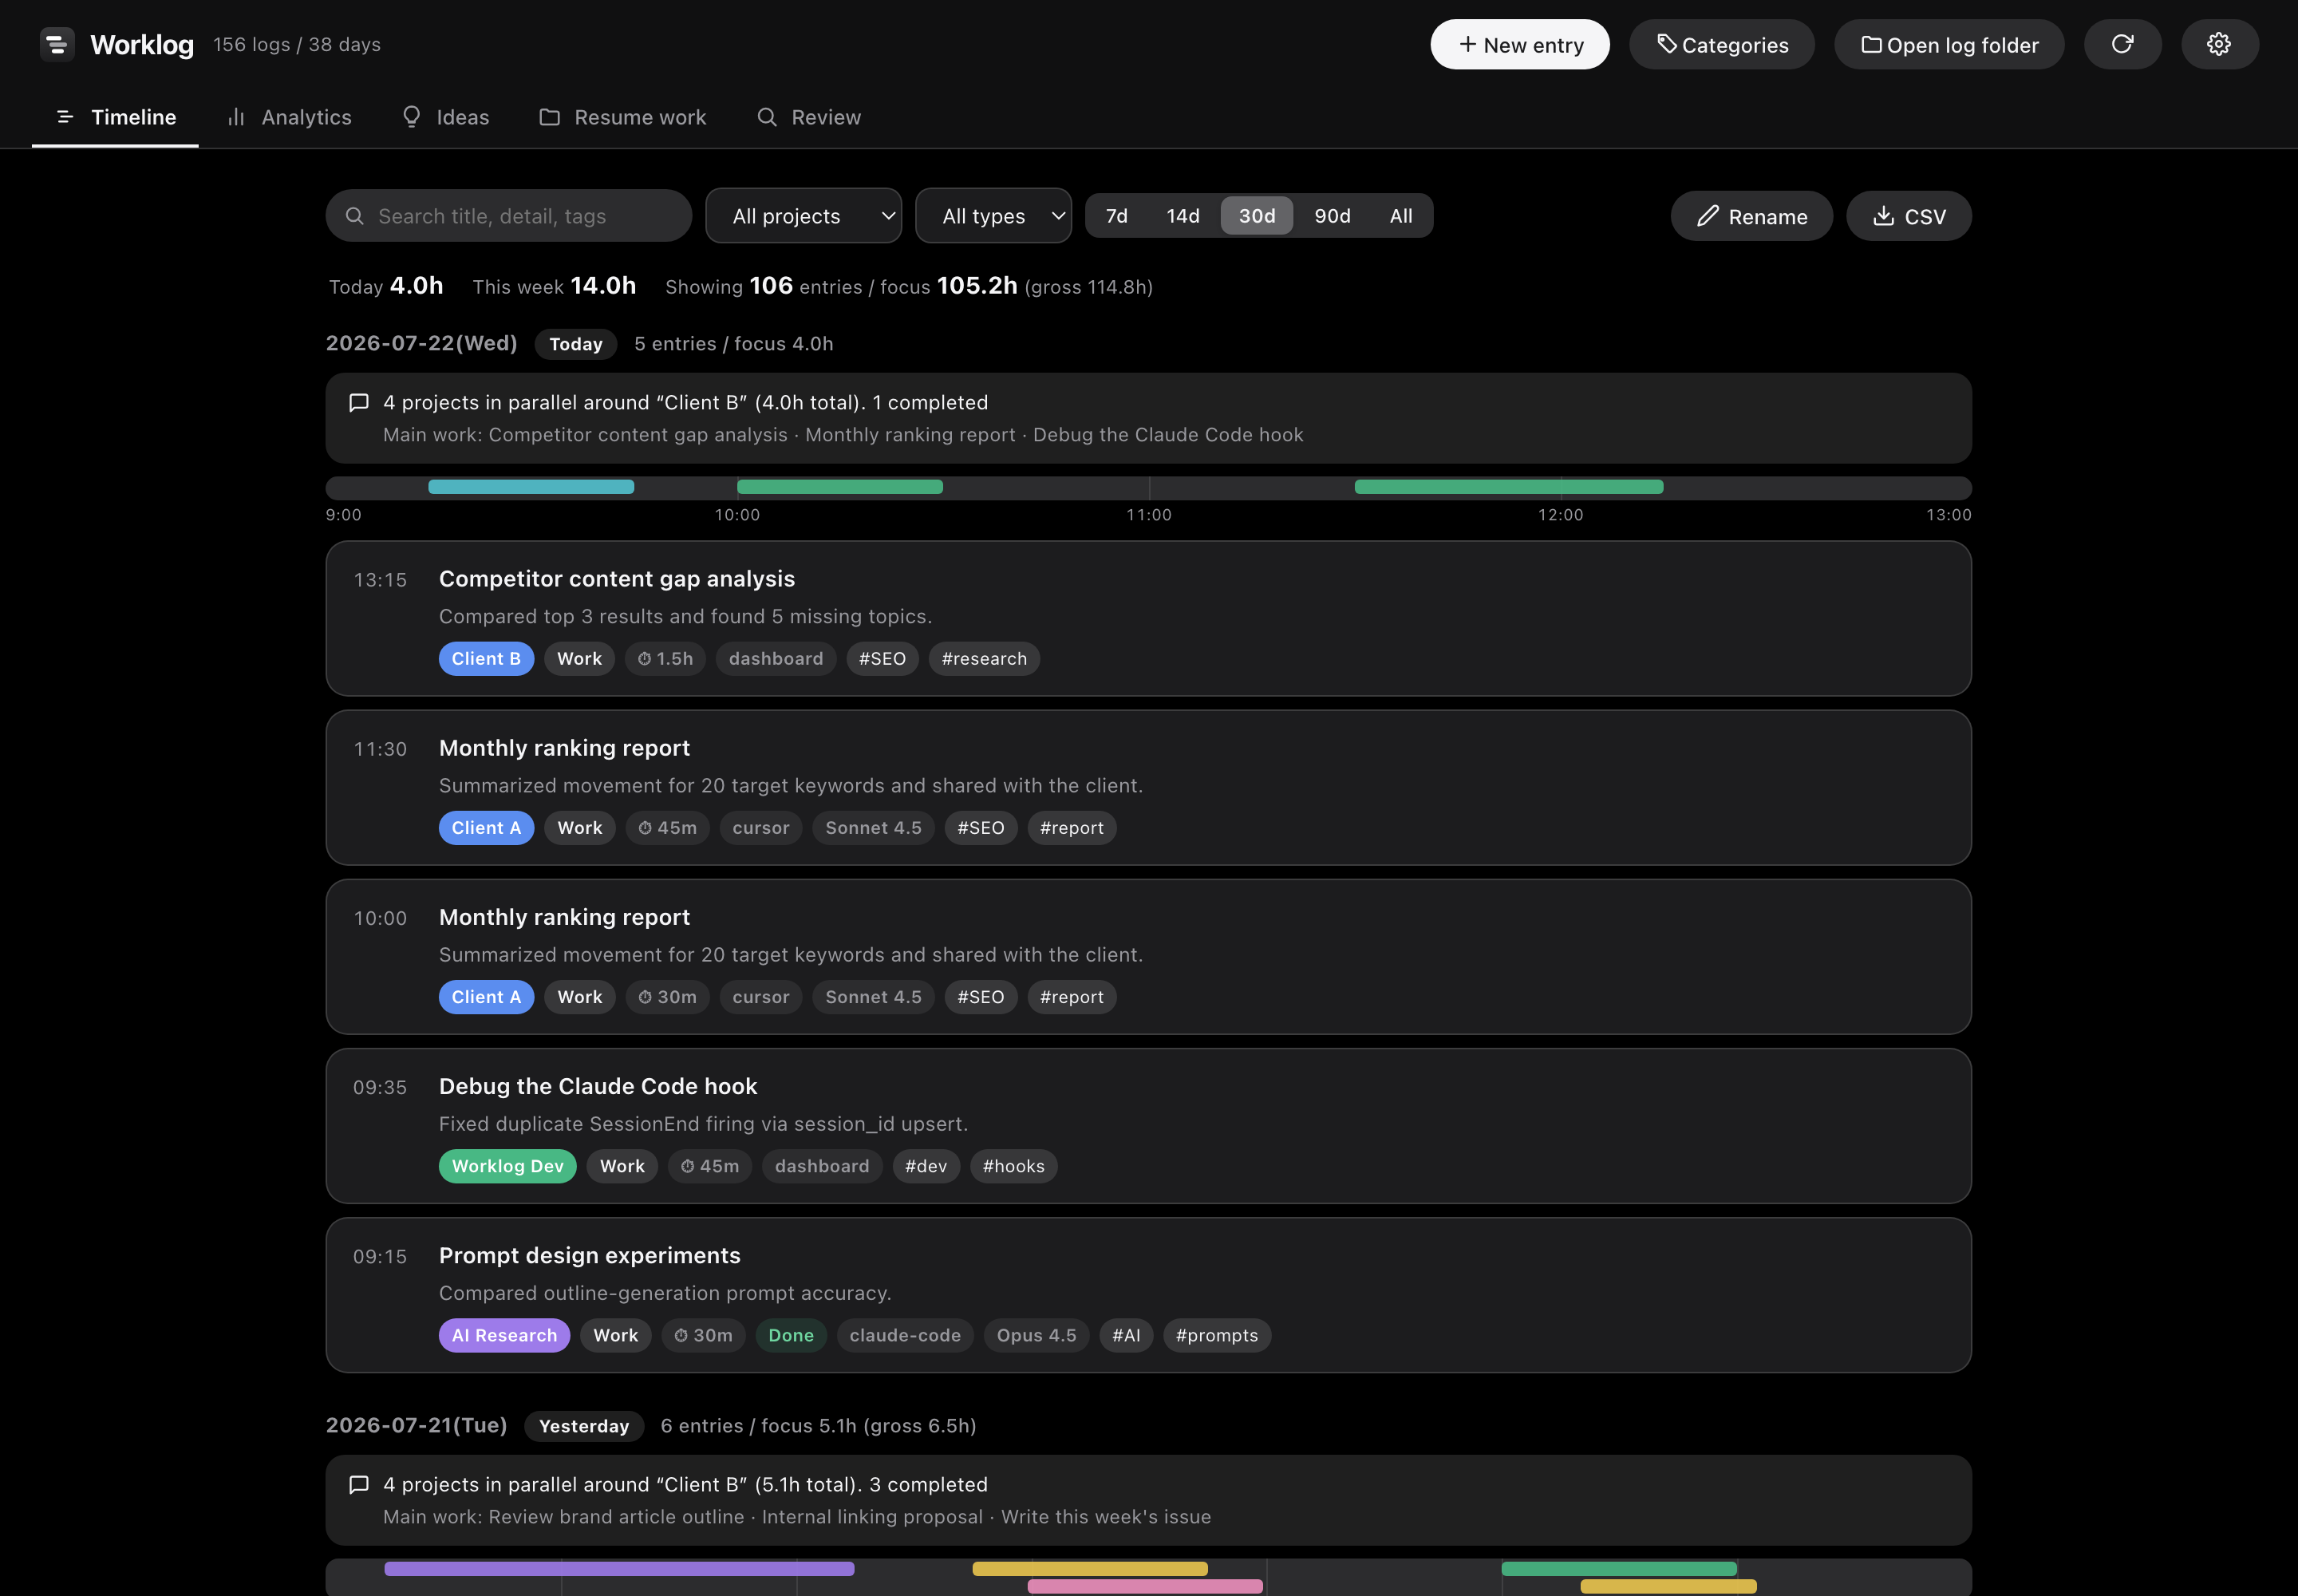This screenshot has height=1596, width=2298.
Task: Click Open log folder button
Action: coord(1948,44)
